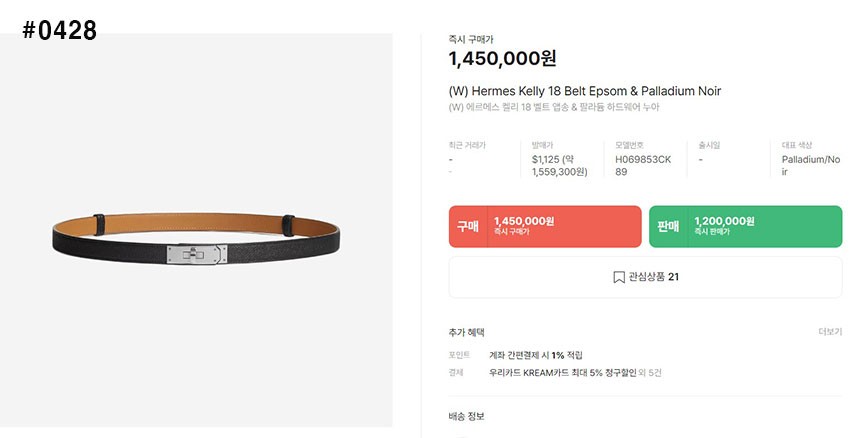Click the 관심상품 21 wishlist button
This screenshot has width=860, height=438.
coord(645,277)
